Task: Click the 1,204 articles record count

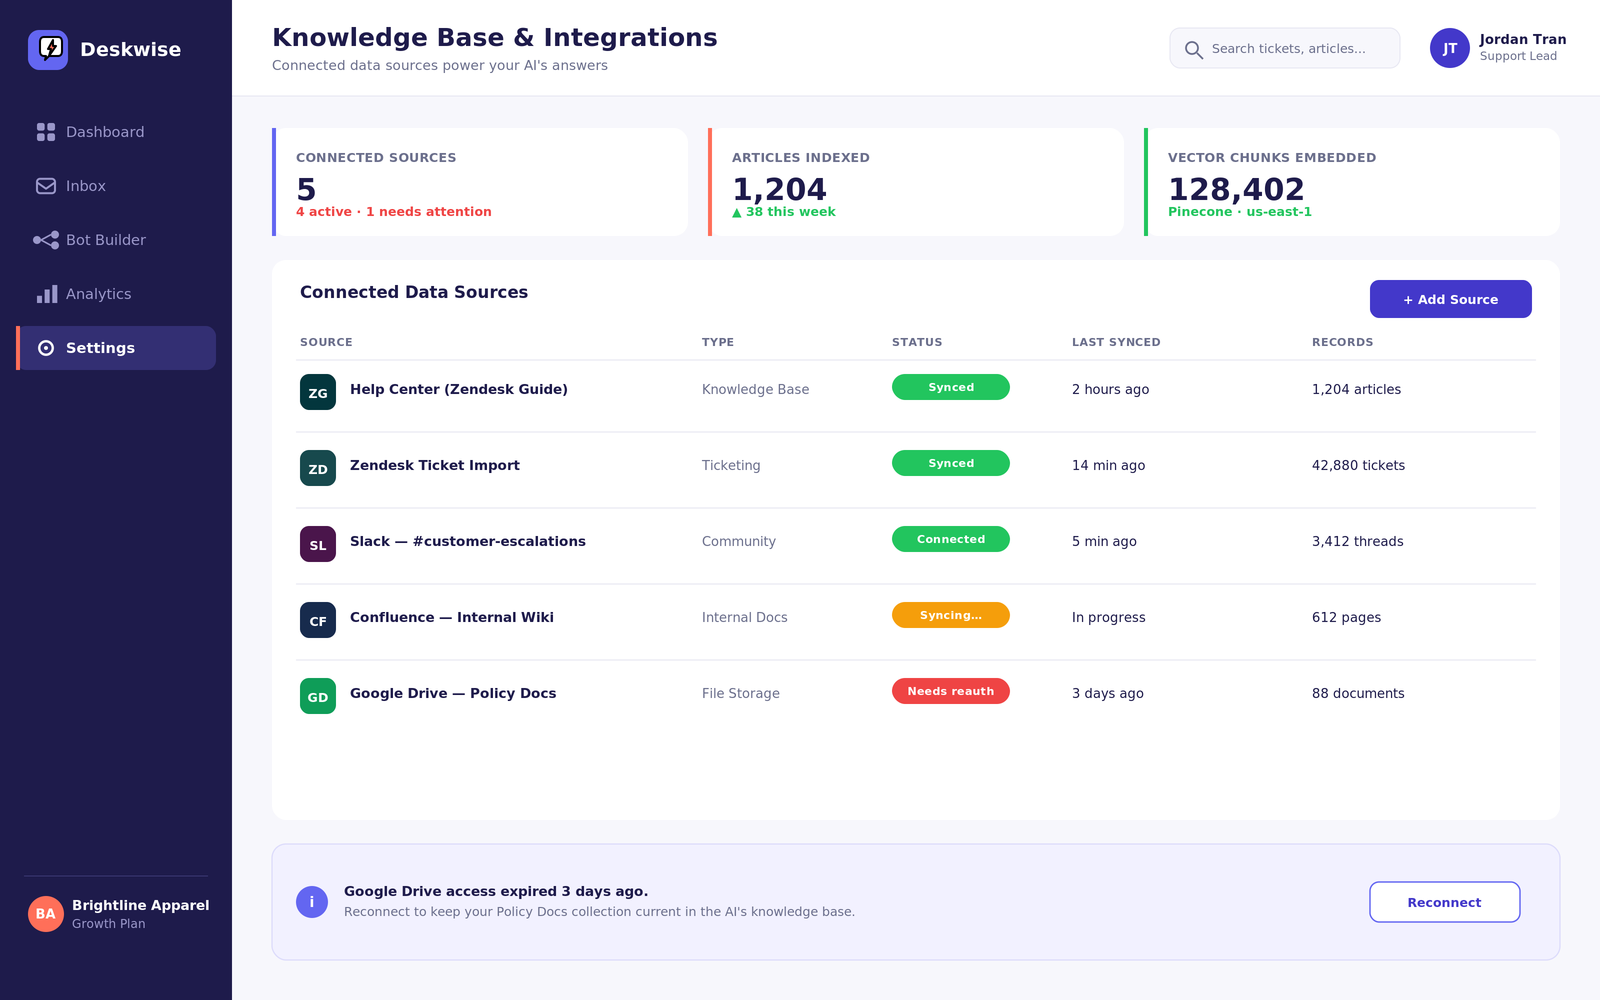Action: coord(1356,389)
